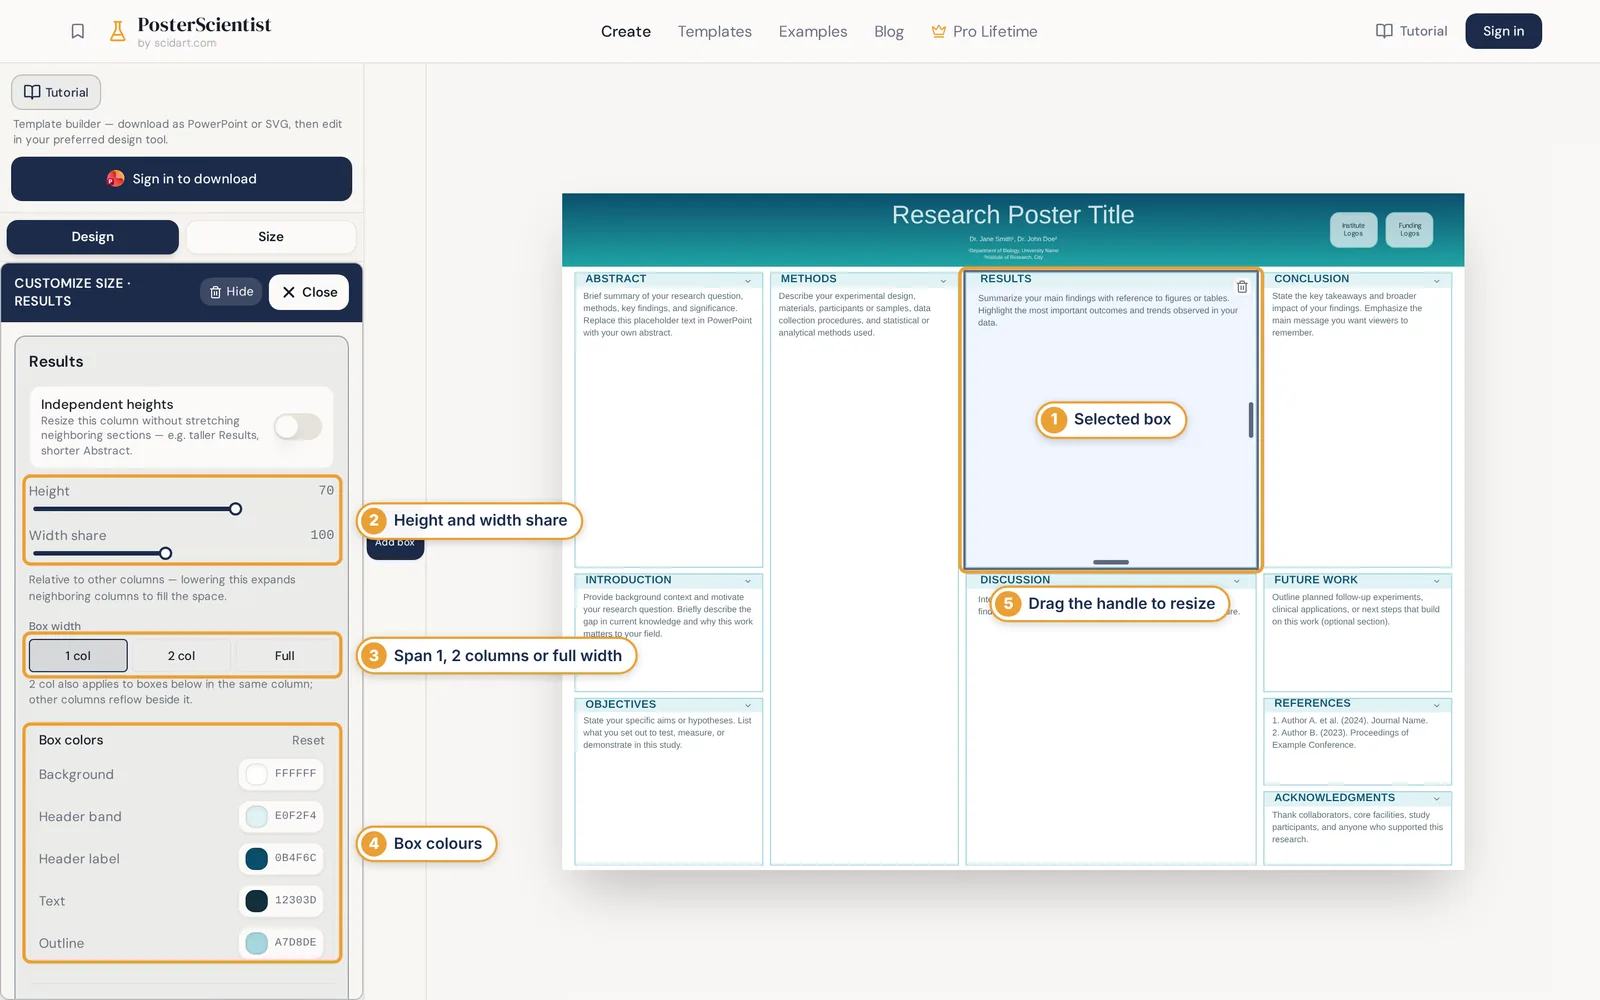The width and height of the screenshot is (1600, 1000).
Task: Switch to the Design tab
Action: pos(93,237)
